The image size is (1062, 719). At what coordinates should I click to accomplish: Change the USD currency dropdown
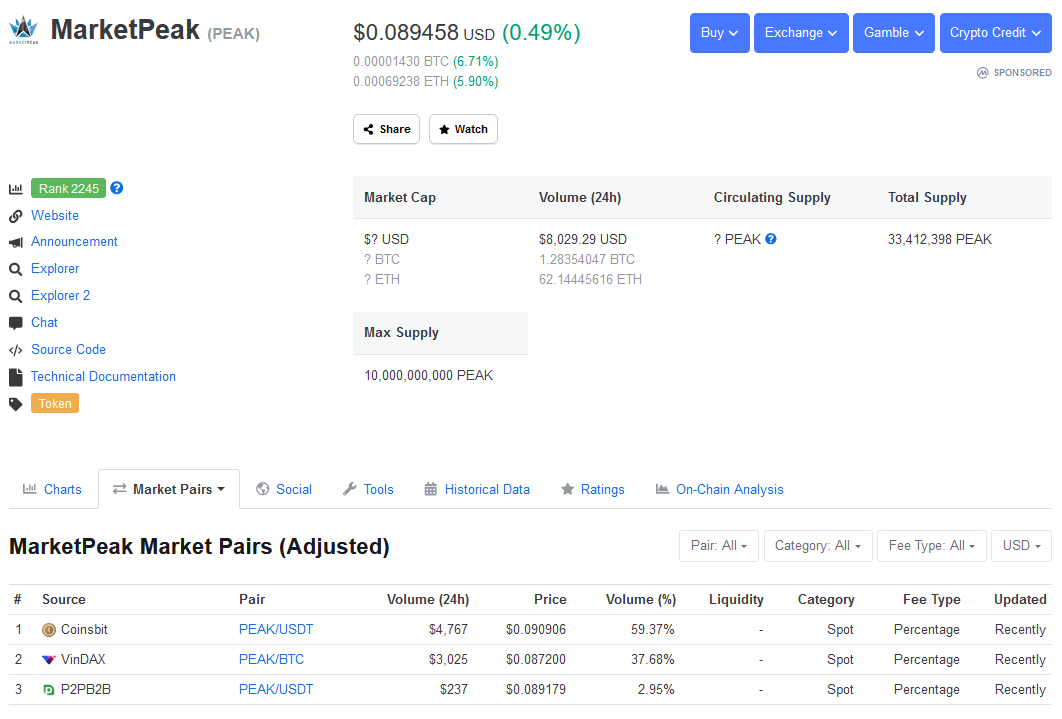1022,546
